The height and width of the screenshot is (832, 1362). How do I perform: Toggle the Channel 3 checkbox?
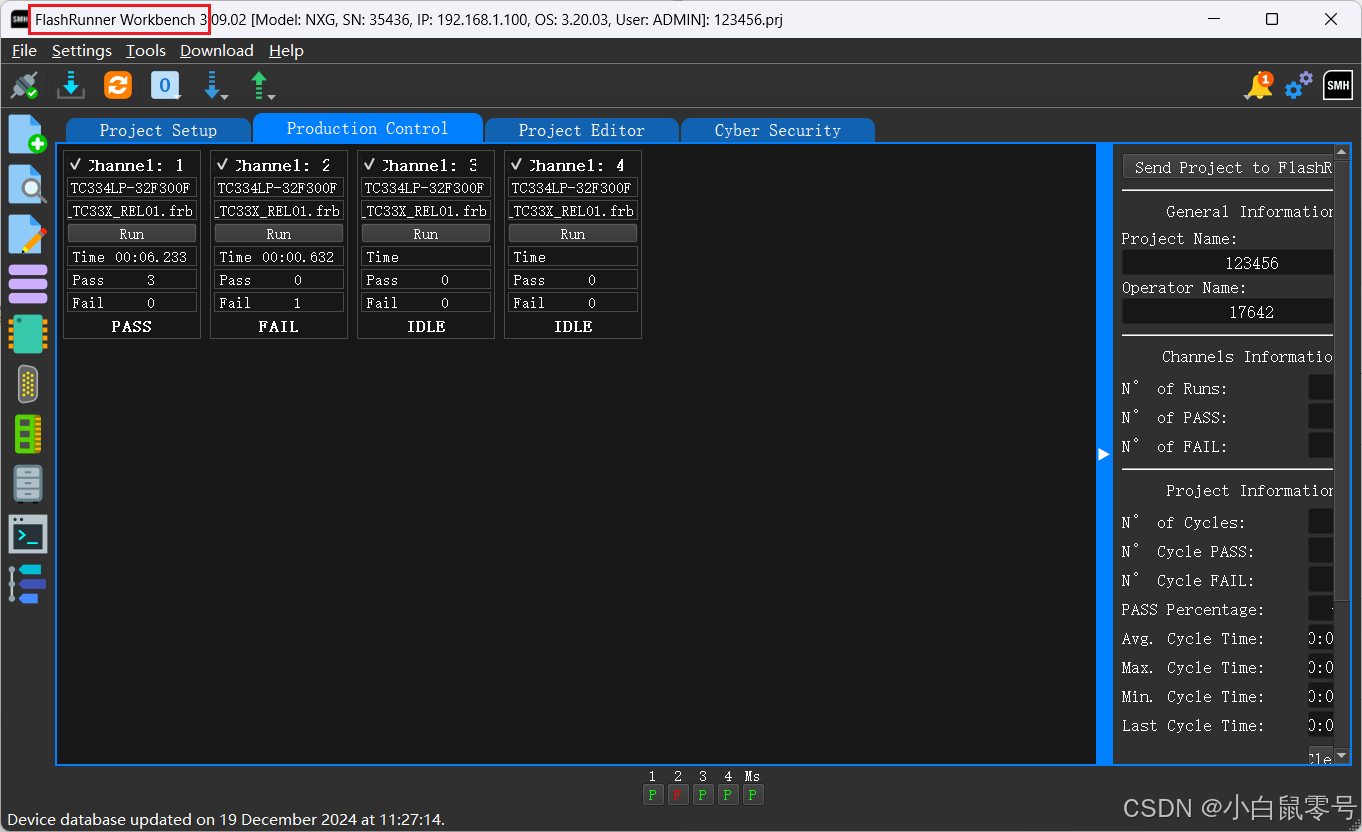pos(368,164)
